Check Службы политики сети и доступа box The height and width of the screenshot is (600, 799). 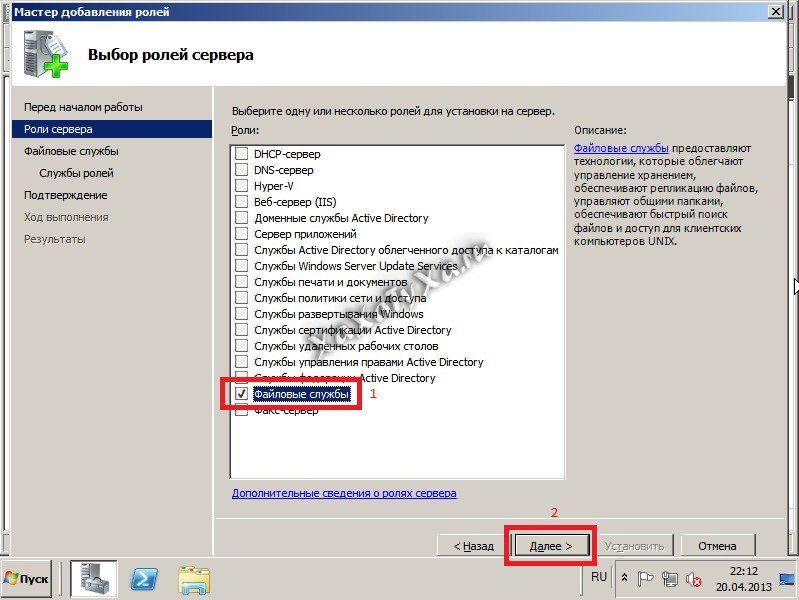point(242,298)
